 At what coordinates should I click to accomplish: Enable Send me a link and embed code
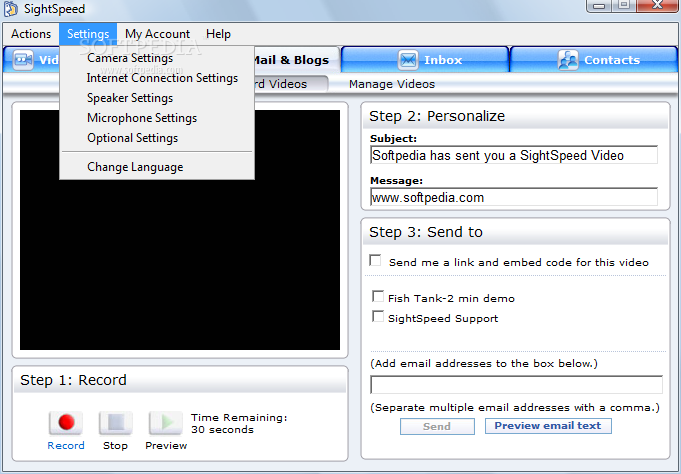point(375,261)
